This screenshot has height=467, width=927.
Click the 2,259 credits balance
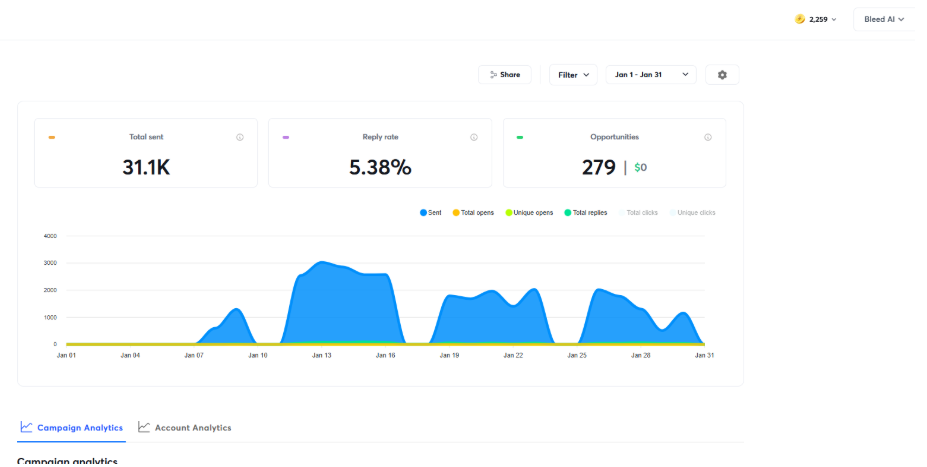(819, 19)
